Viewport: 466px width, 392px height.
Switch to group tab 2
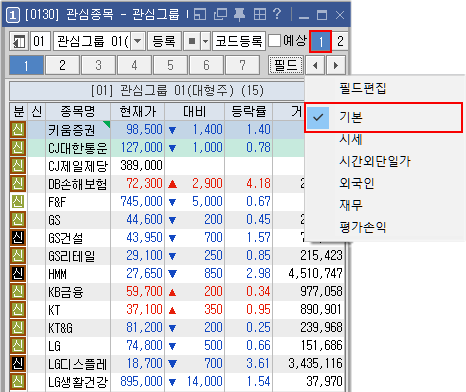click(x=62, y=65)
